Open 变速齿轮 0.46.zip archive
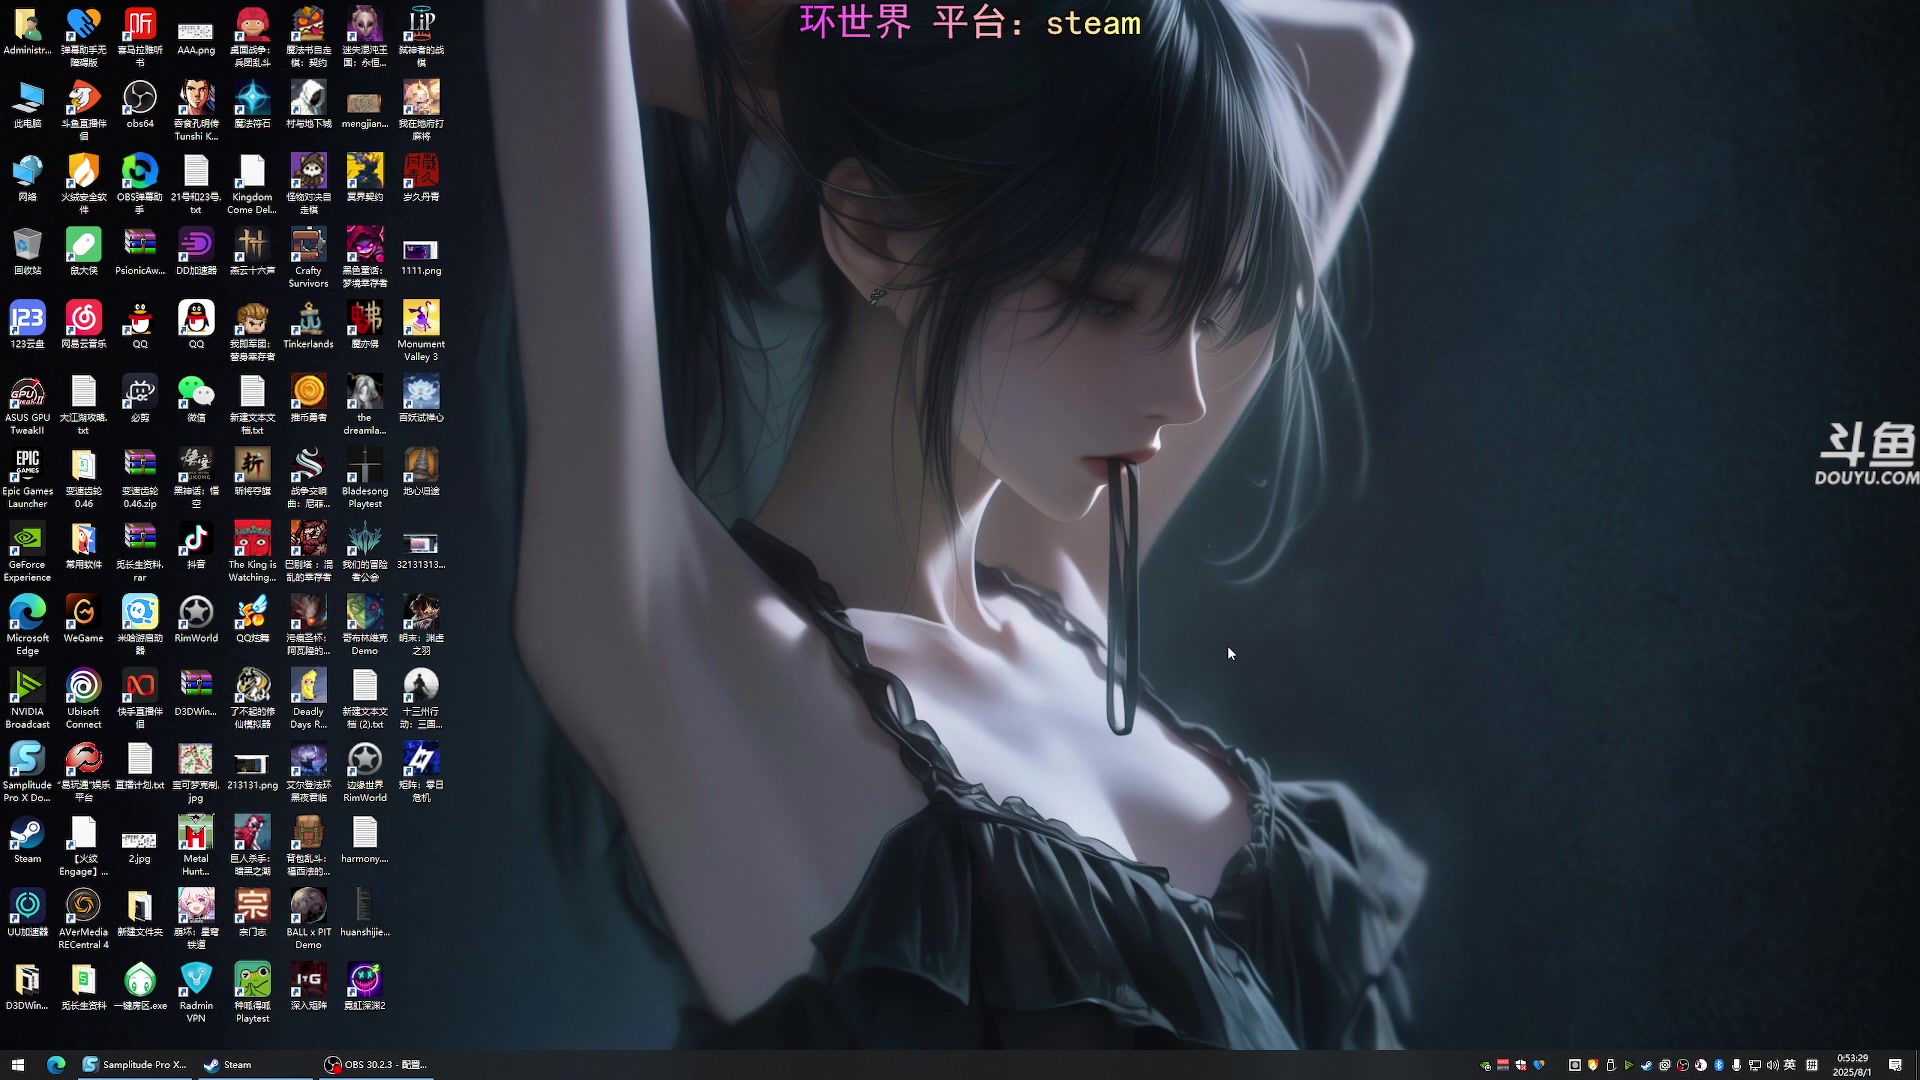Image resolution: width=1920 pixels, height=1080 pixels. (140, 478)
